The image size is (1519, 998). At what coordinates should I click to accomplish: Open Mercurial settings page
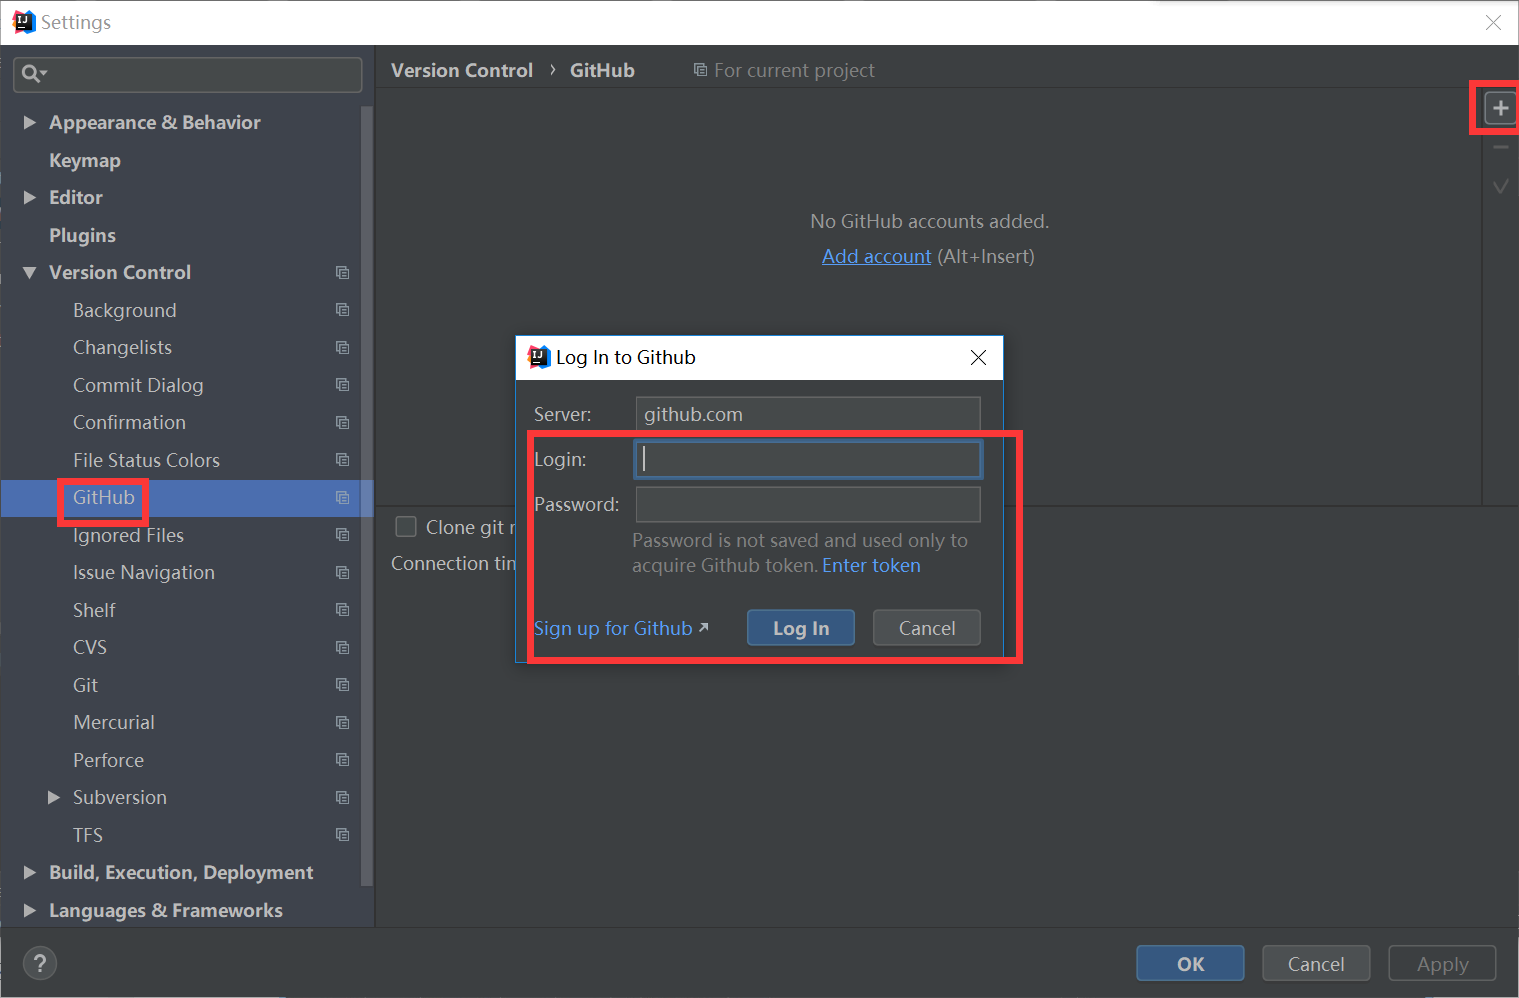point(113,722)
